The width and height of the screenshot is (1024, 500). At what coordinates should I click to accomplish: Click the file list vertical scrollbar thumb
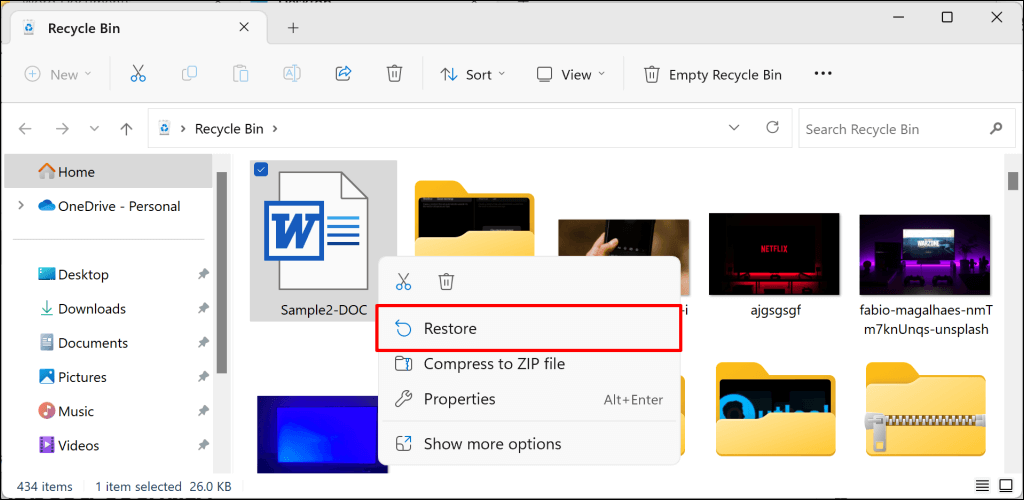point(1013,180)
